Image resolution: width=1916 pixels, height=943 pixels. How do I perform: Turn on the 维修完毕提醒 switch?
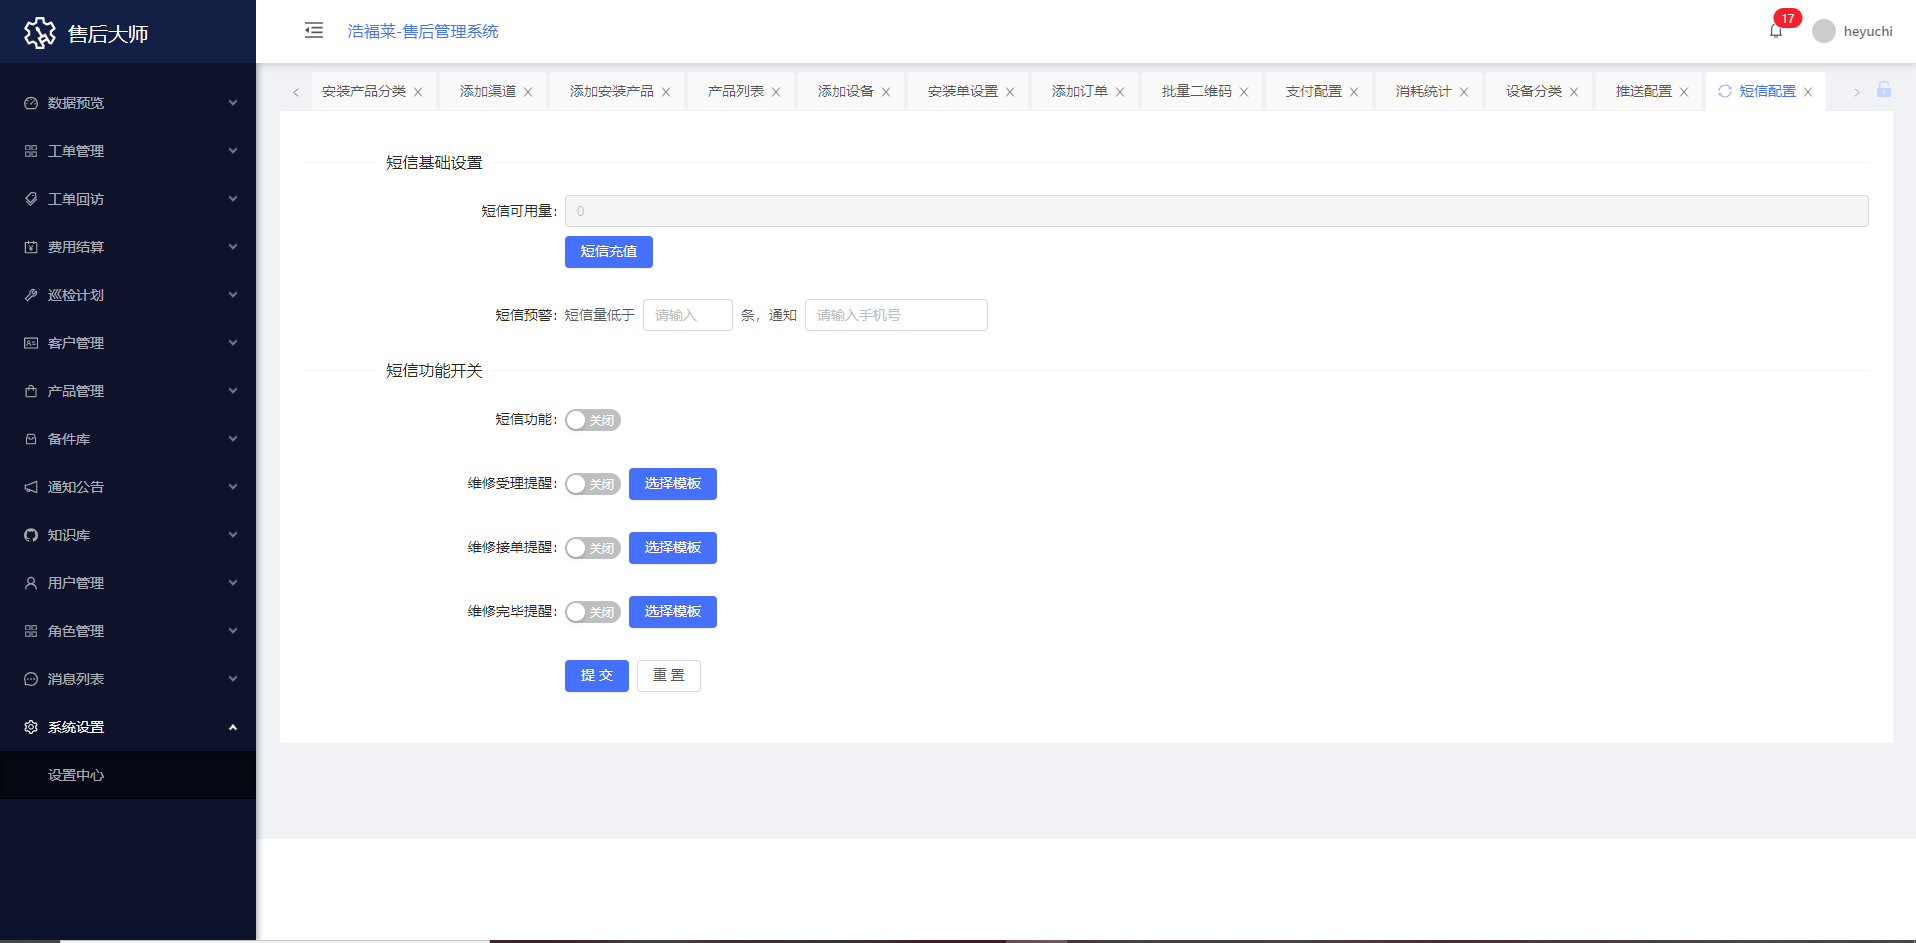pos(592,612)
